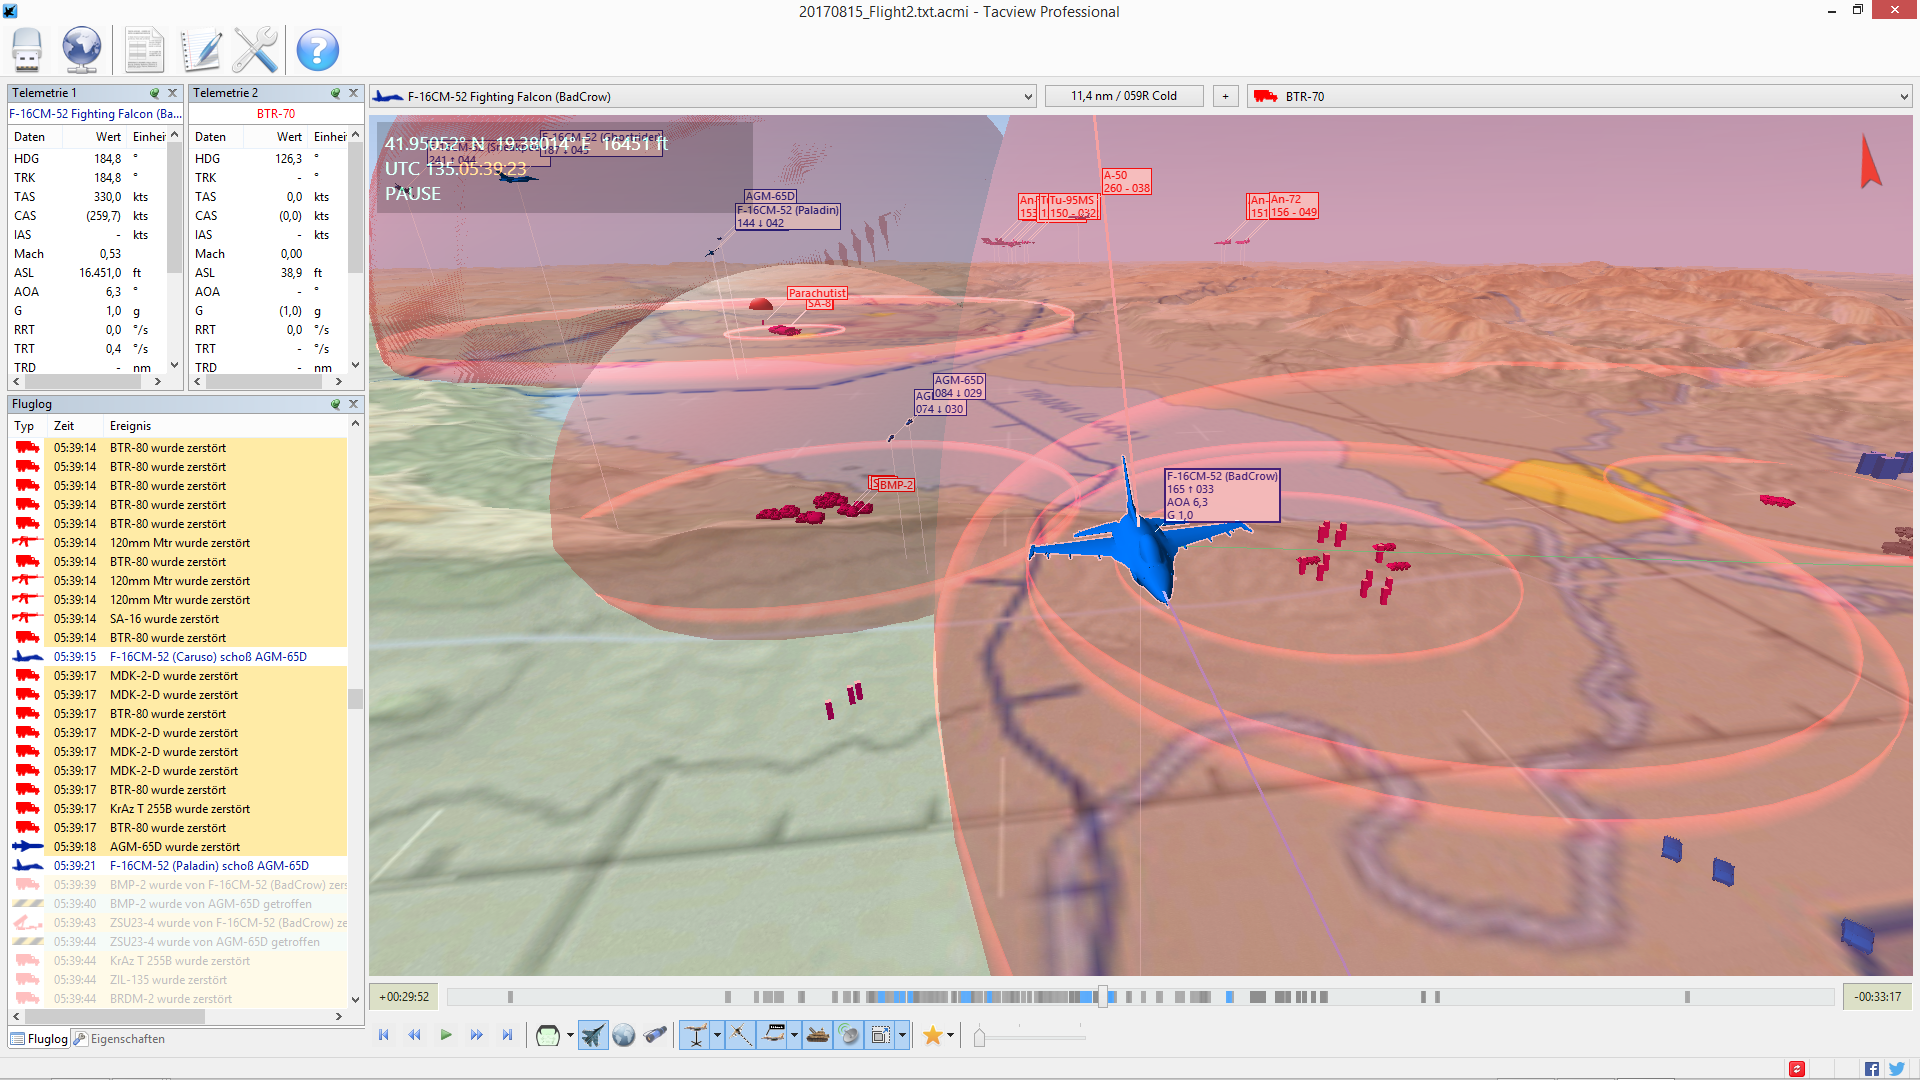The width and height of the screenshot is (1920, 1080).
Task: Toggle the external aircraft view icon
Action: pos(593,1036)
